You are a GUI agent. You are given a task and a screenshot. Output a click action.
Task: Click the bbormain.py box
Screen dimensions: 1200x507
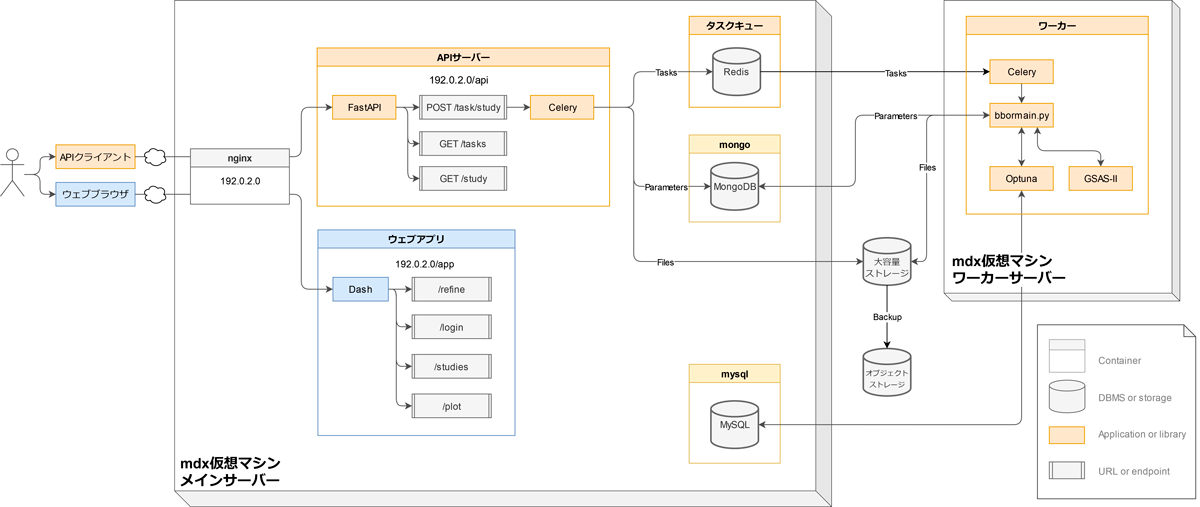pyautogui.click(x=1021, y=116)
